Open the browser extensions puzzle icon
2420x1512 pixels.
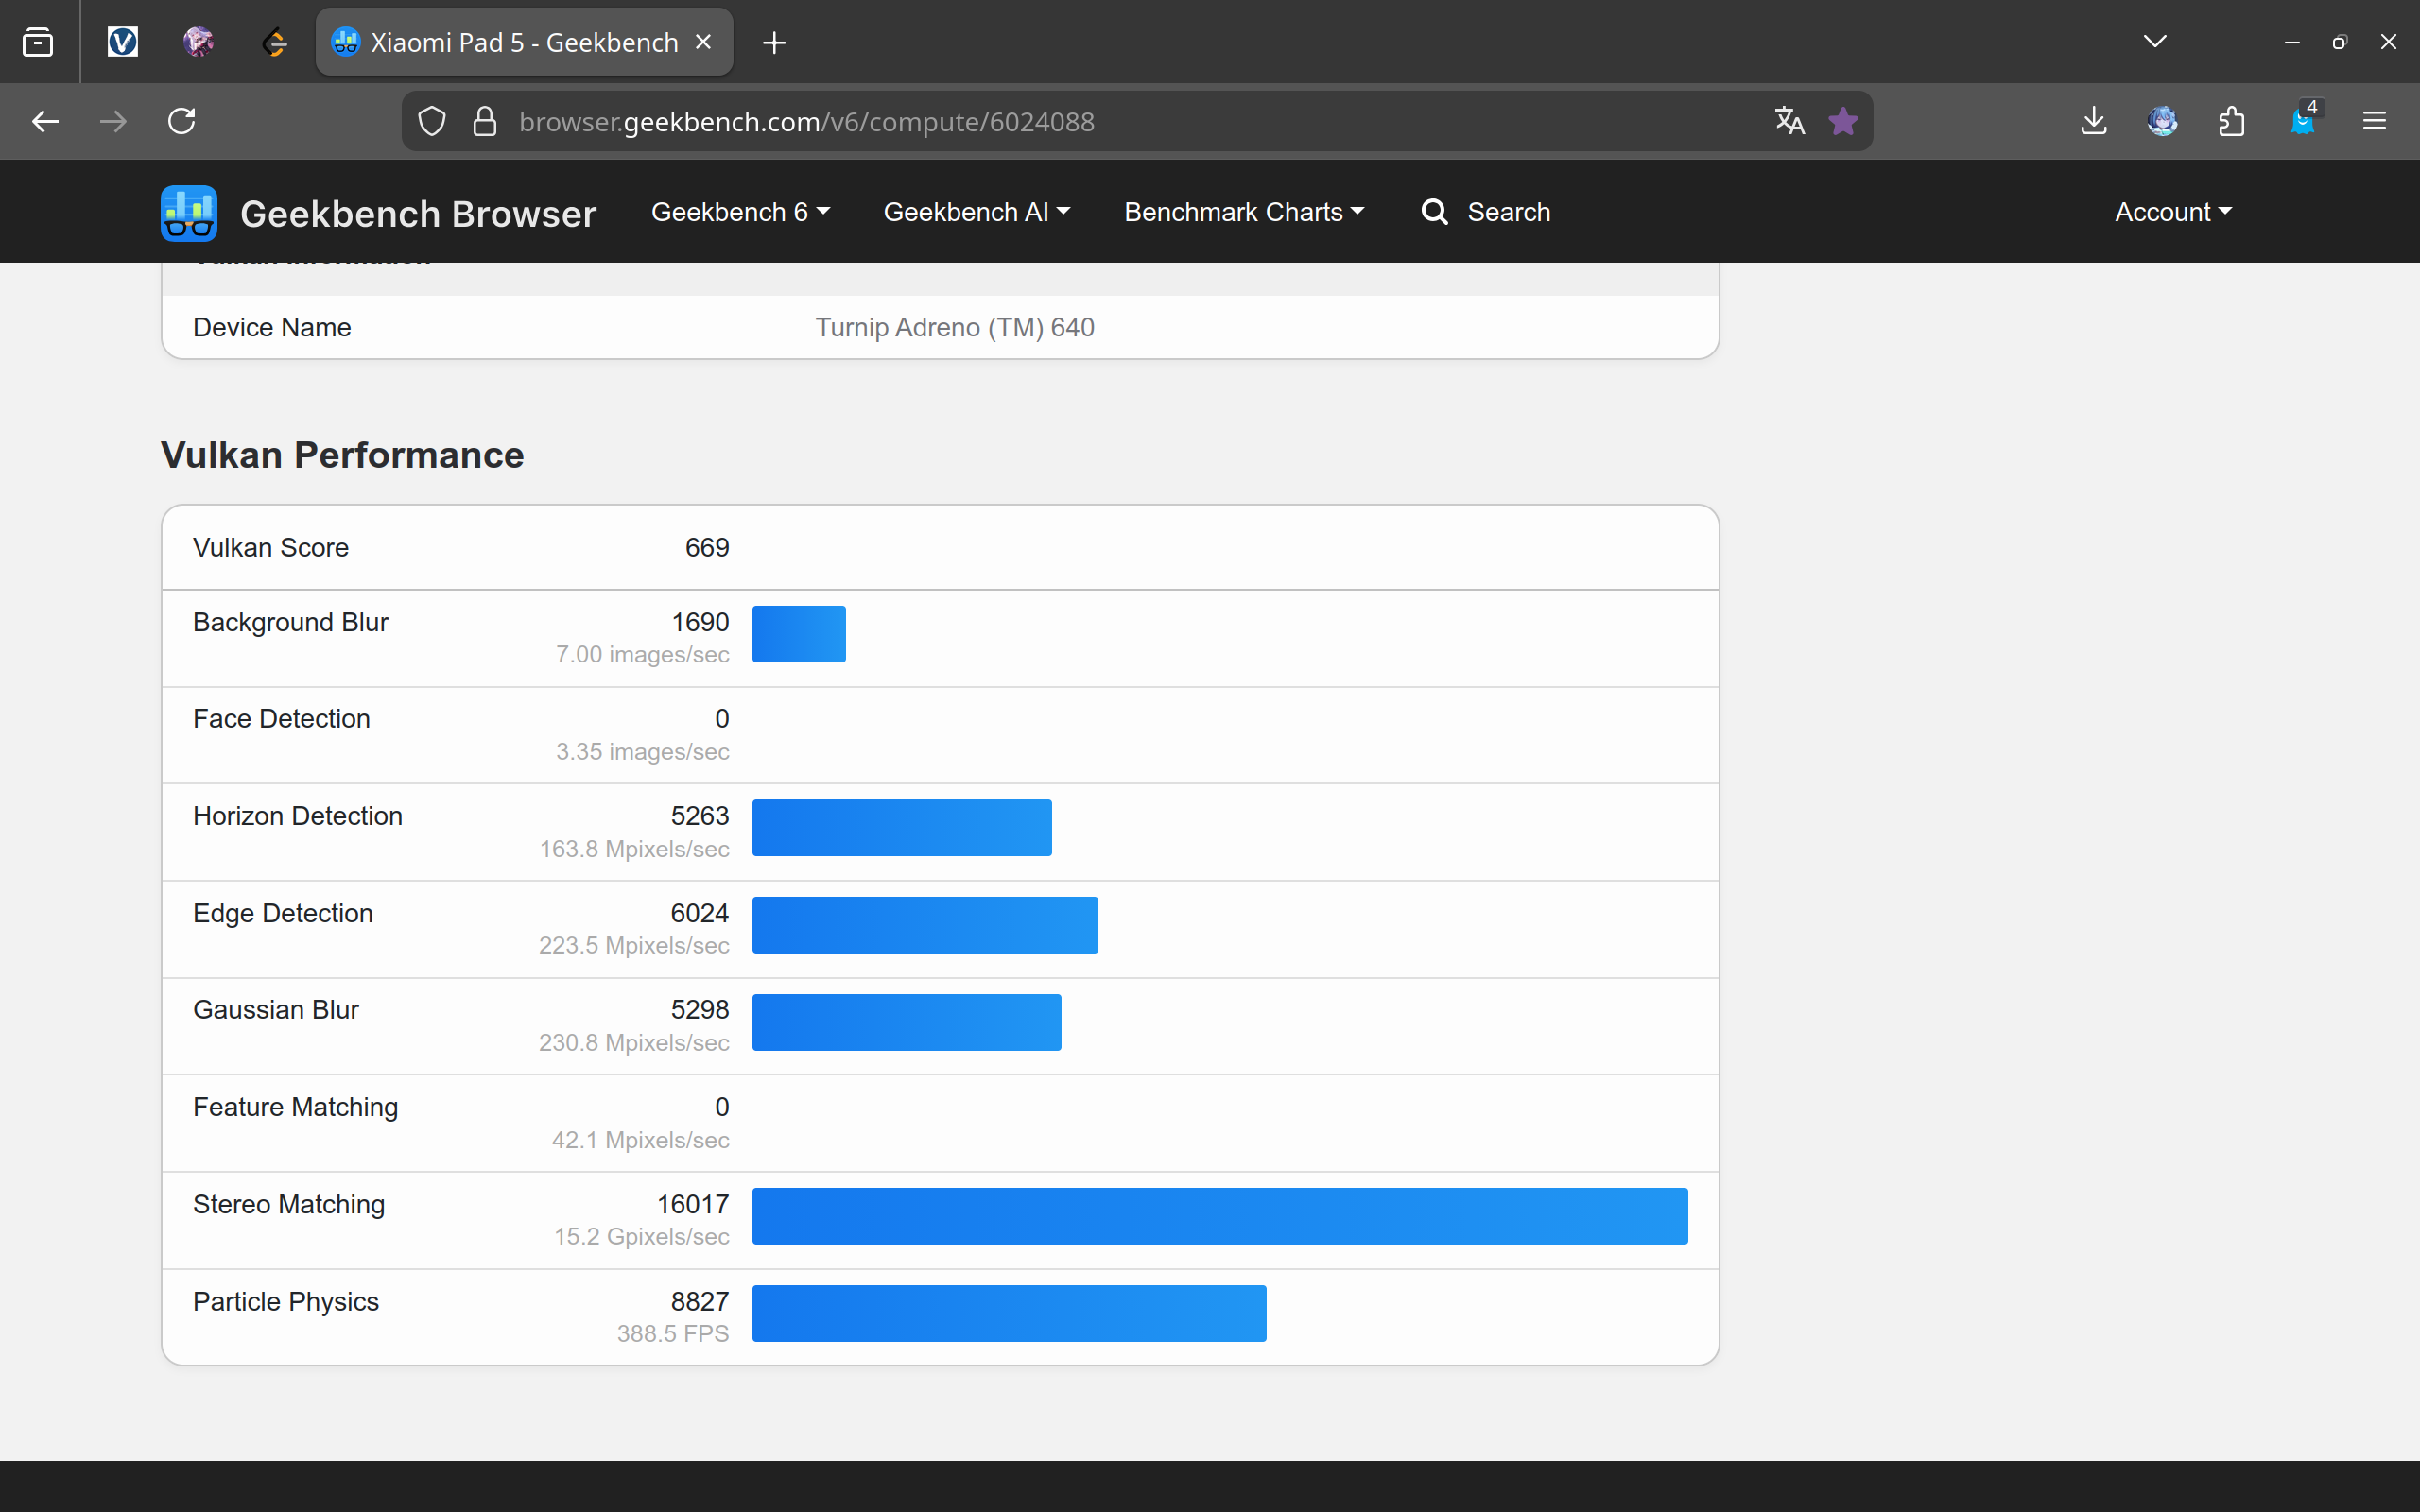[x=2231, y=121]
